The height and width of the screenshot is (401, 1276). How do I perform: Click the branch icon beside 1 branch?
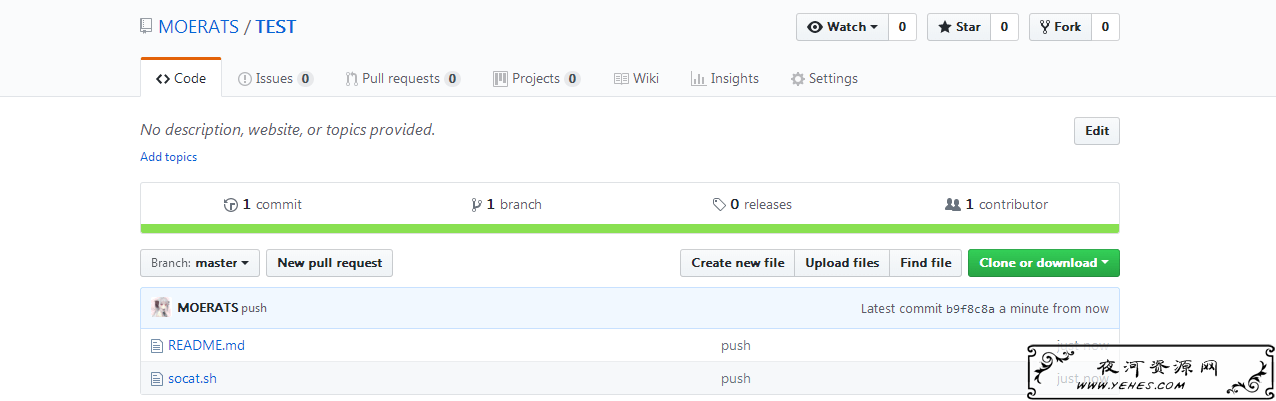[x=476, y=204]
